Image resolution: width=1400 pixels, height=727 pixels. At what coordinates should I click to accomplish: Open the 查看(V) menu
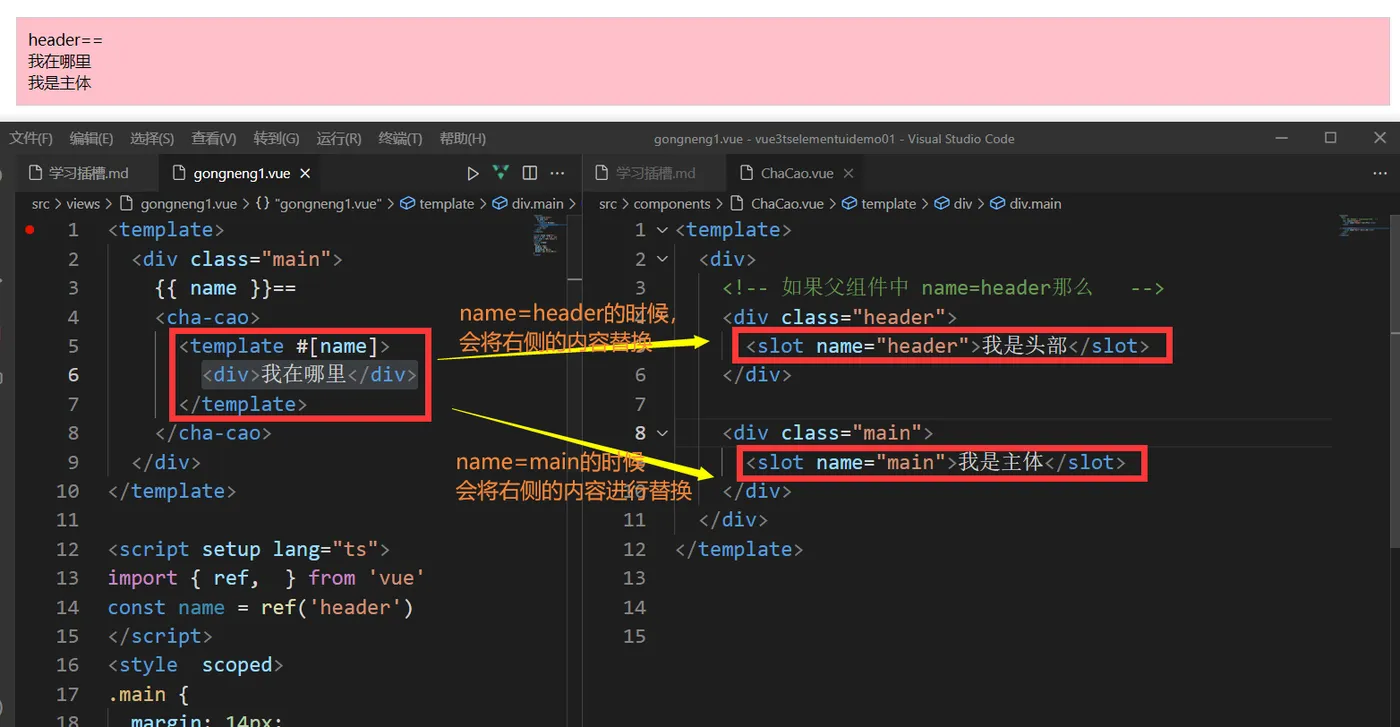pos(214,138)
